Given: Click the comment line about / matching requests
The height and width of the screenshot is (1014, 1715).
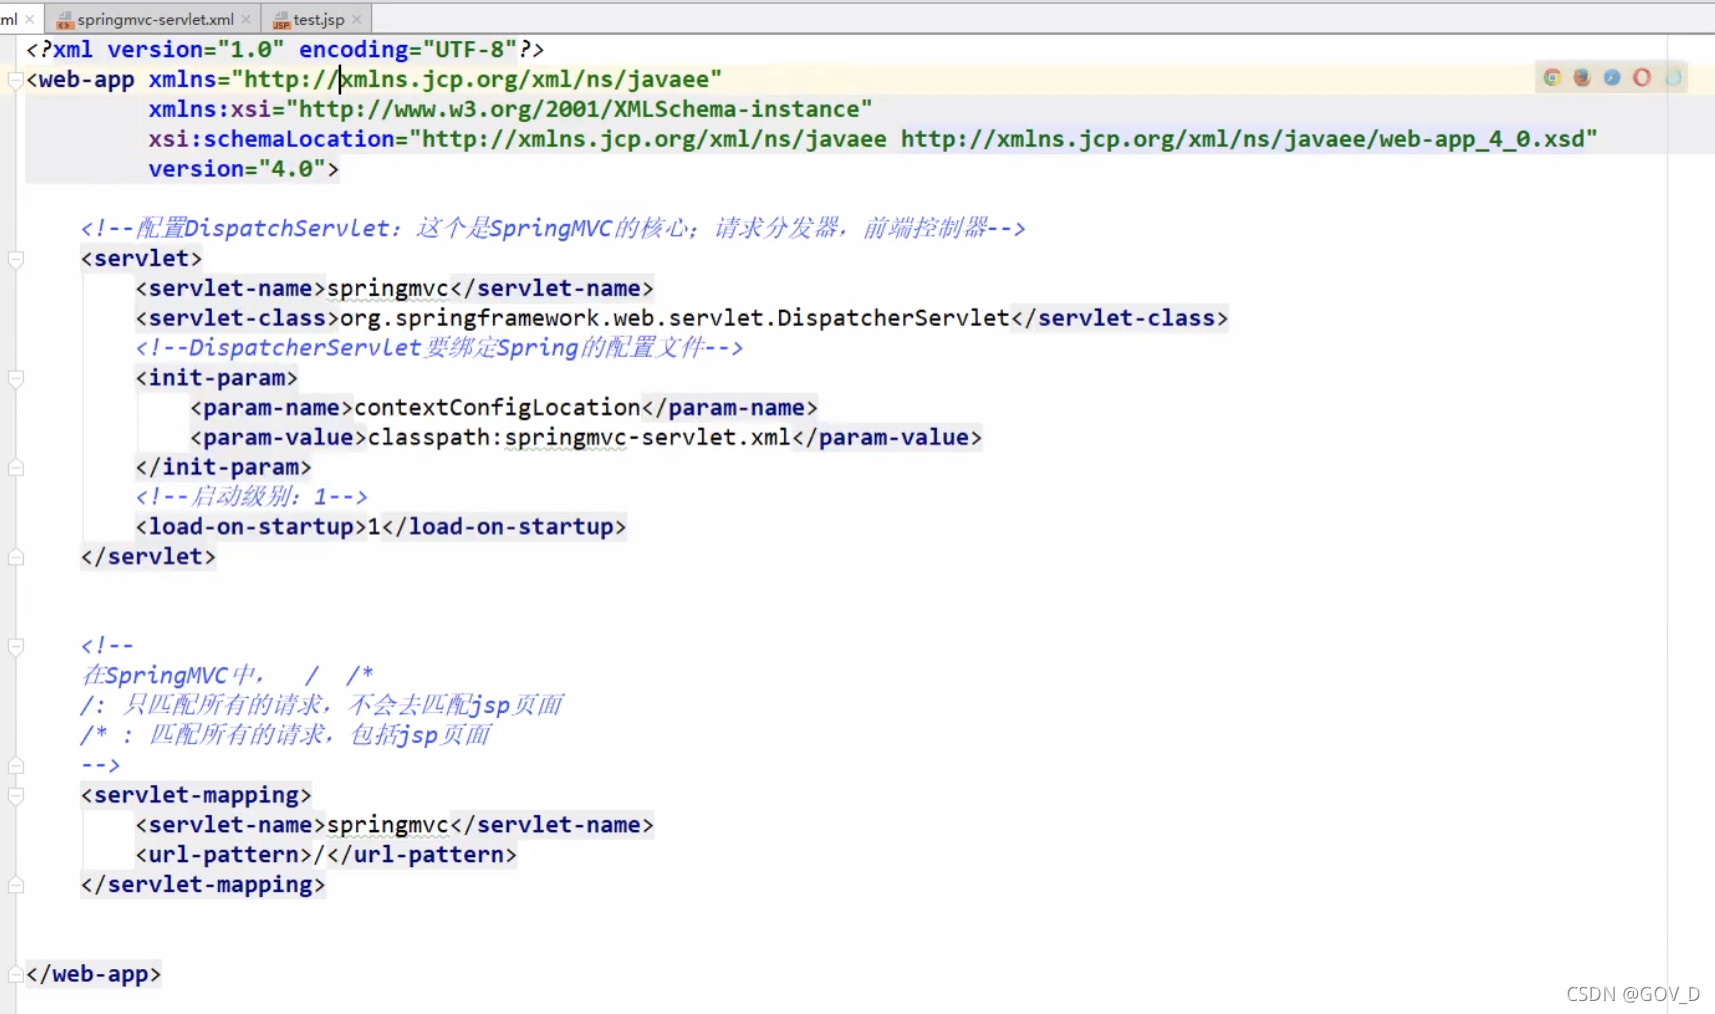Looking at the screenshot, I should (x=322, y=705).
